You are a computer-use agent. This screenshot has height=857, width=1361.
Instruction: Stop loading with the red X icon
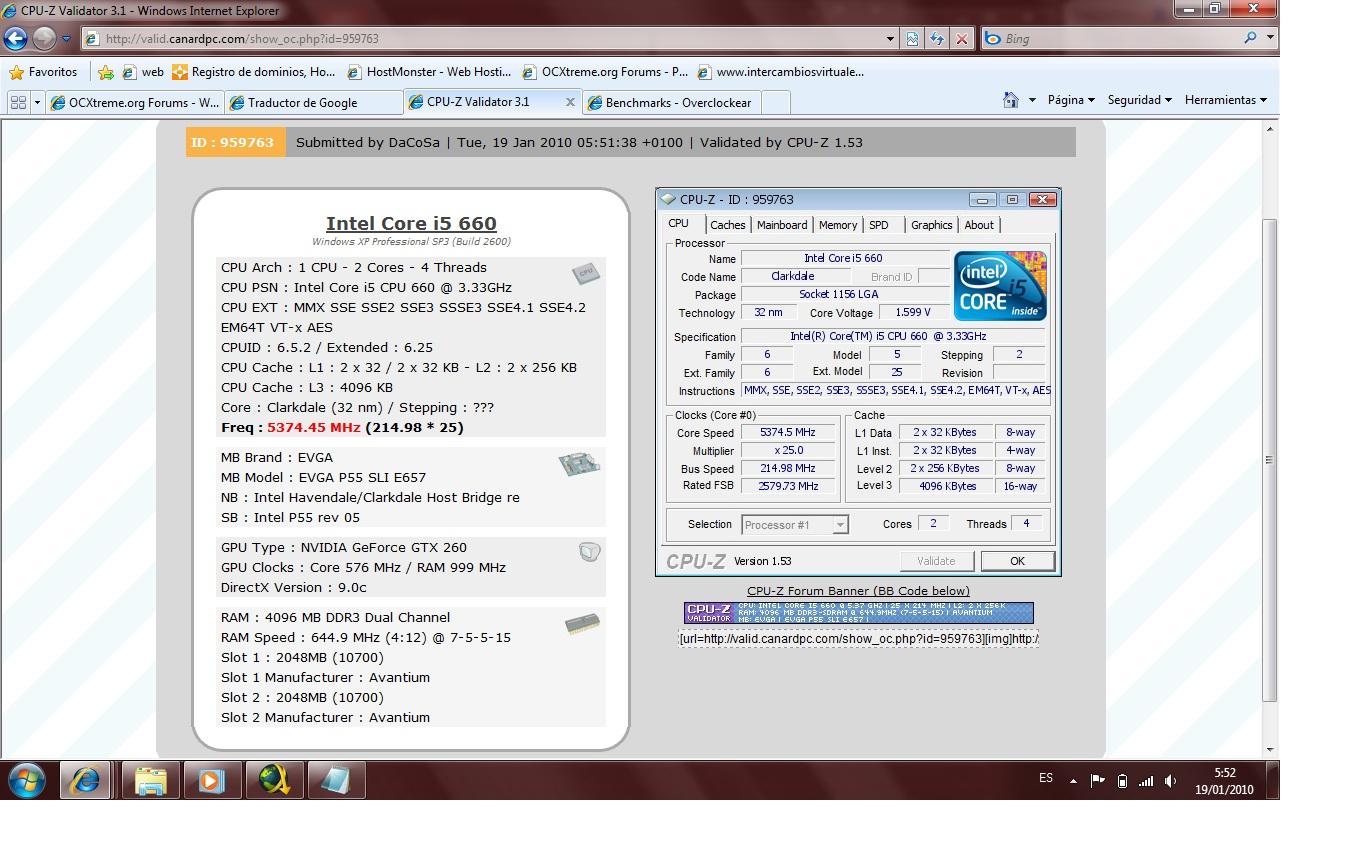click(x=962, y=39)
